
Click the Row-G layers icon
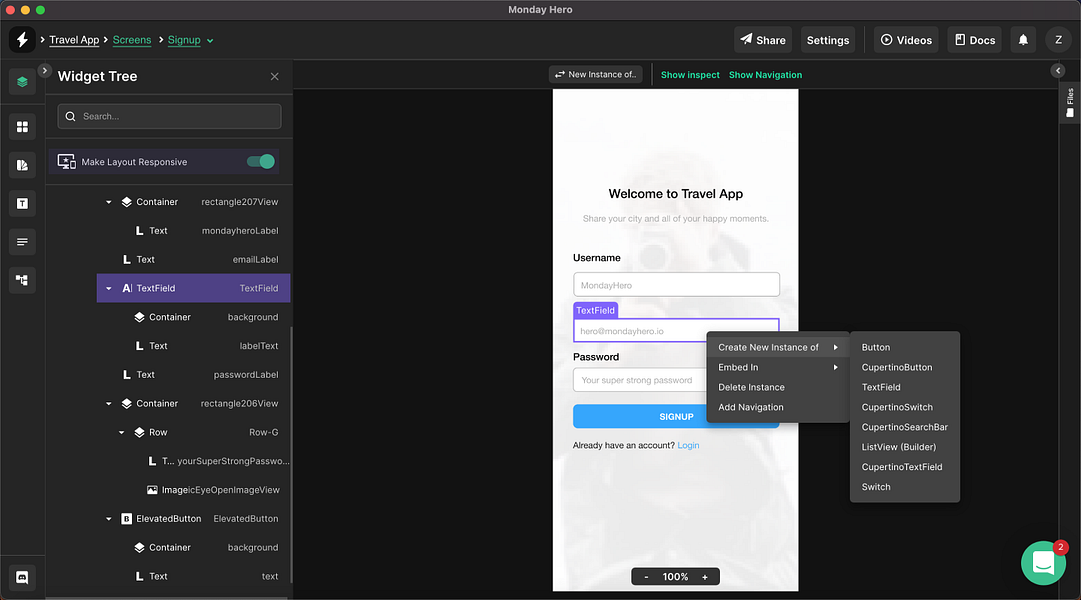tap(139, 432)
